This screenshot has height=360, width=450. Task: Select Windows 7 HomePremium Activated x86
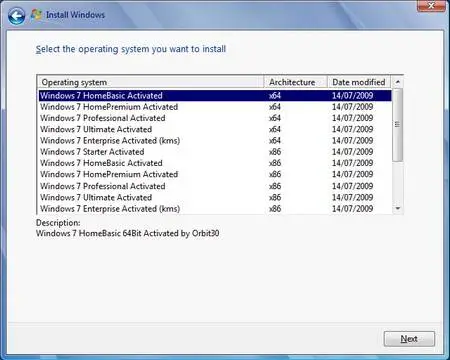tap(215, 174)
